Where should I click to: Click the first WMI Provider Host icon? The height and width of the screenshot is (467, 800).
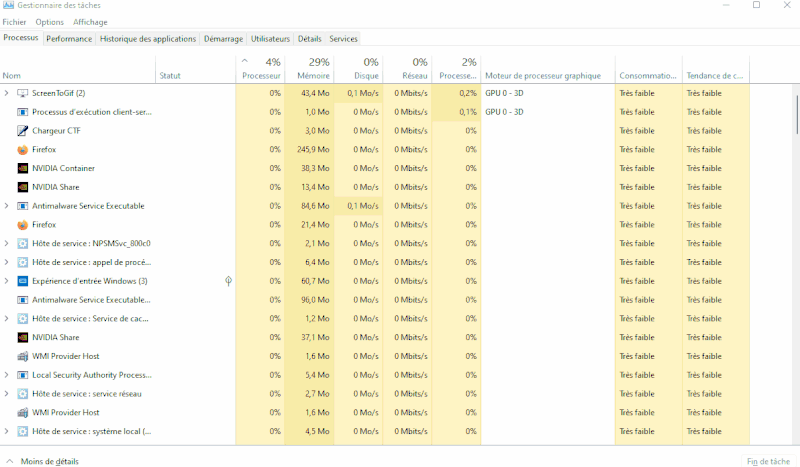point(23,356)
